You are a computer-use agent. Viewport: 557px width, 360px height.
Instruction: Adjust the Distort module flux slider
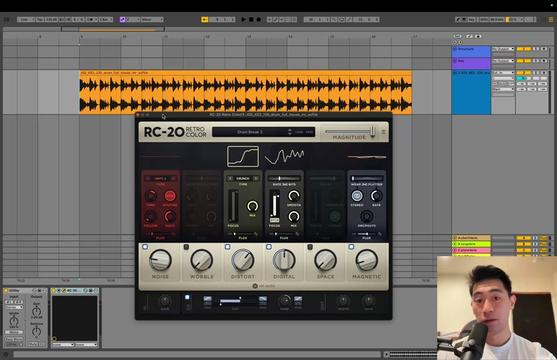[243, 234]
